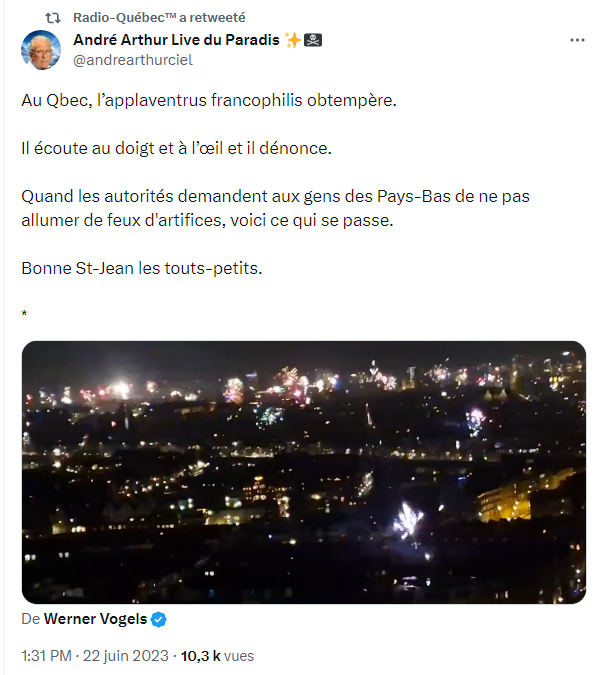Click the sparkles emoji beside the display name
The image size is (600, 675).
[293, 40]
